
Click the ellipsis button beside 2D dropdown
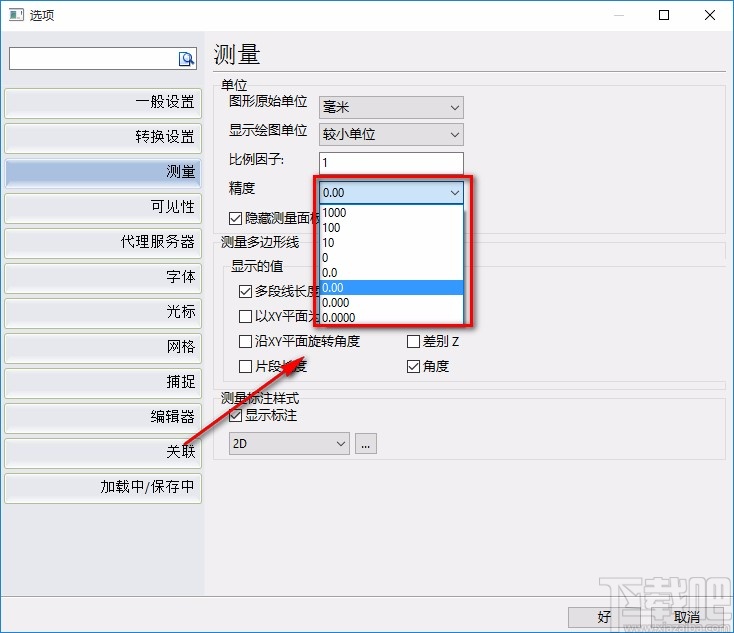point(365,443)
